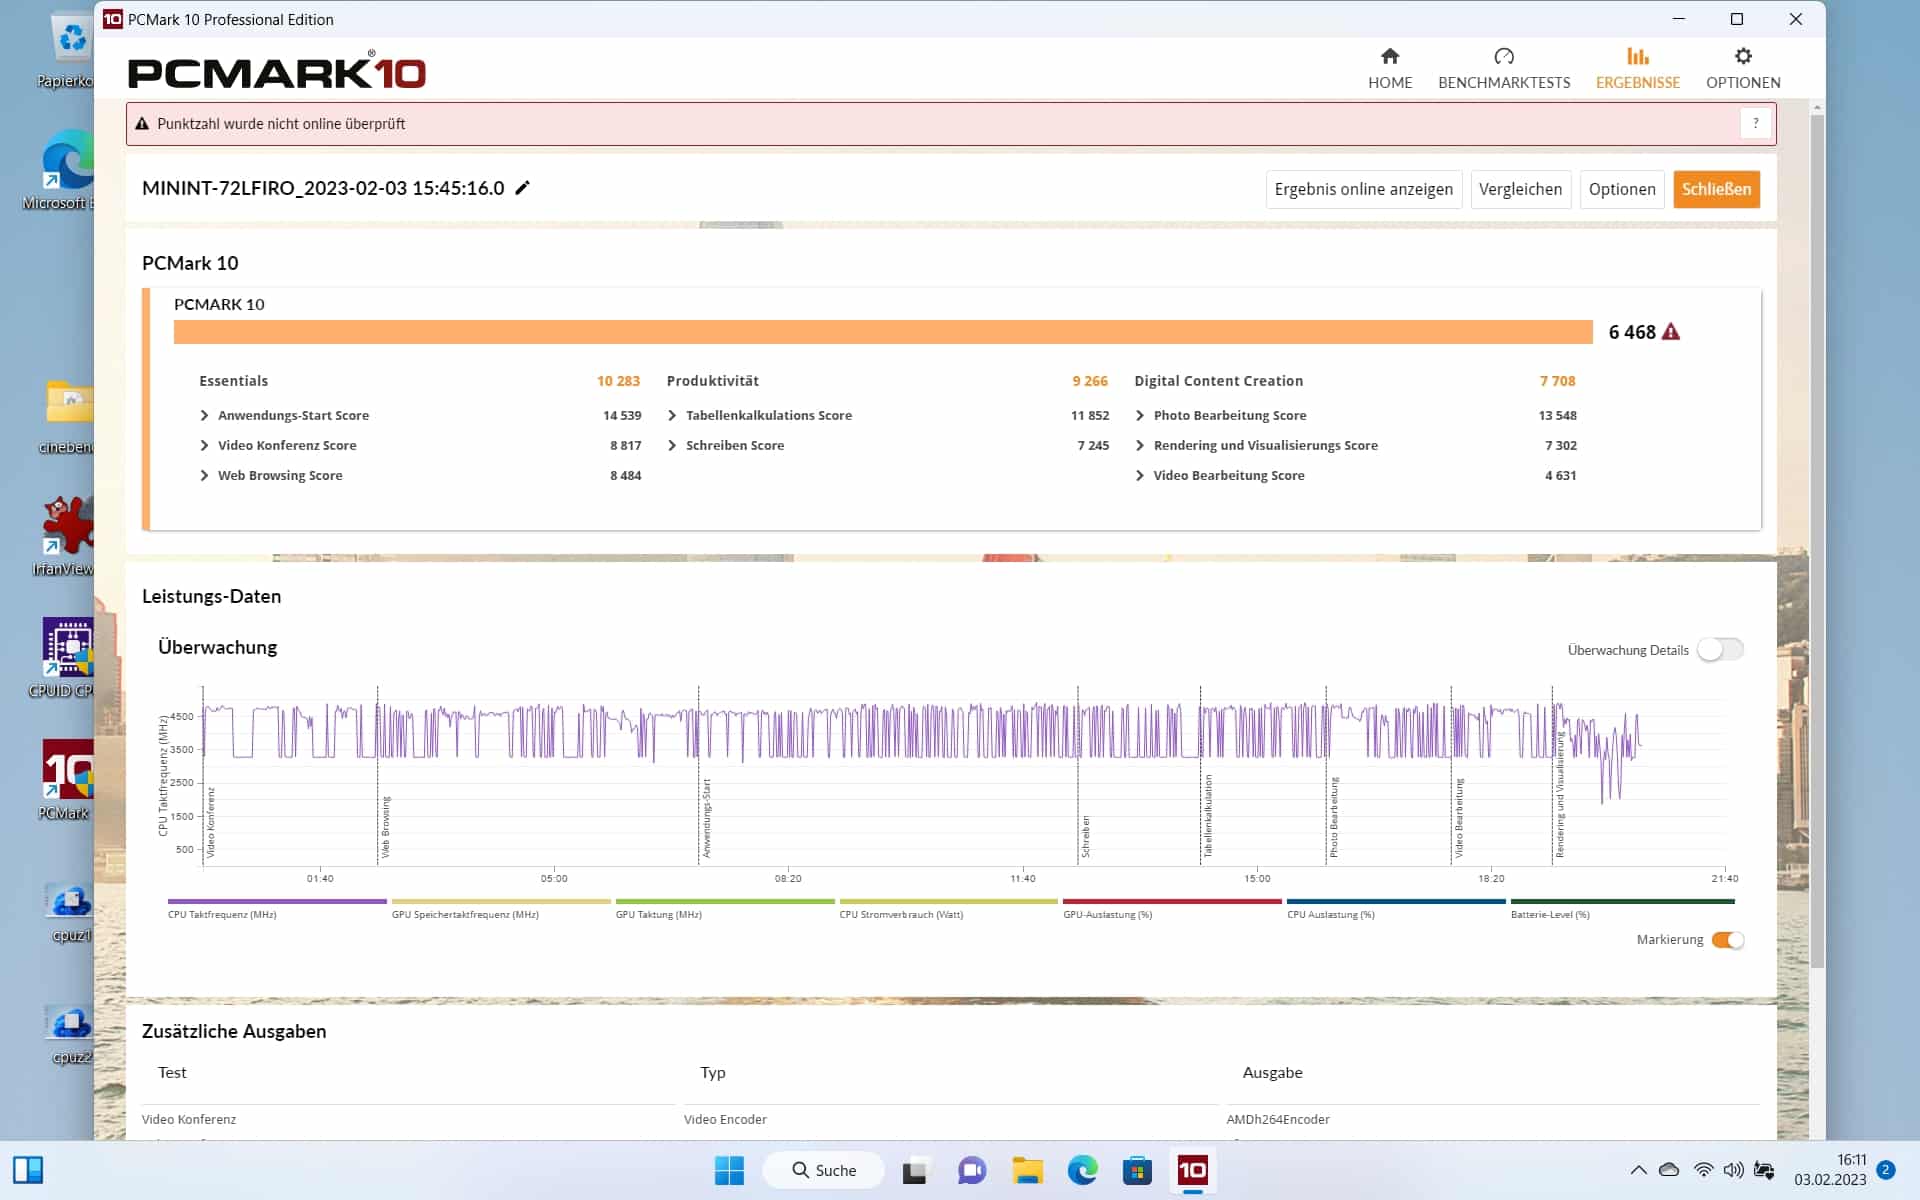Click the Ergebnis online anzeigen button

[x=1363, y=189]
